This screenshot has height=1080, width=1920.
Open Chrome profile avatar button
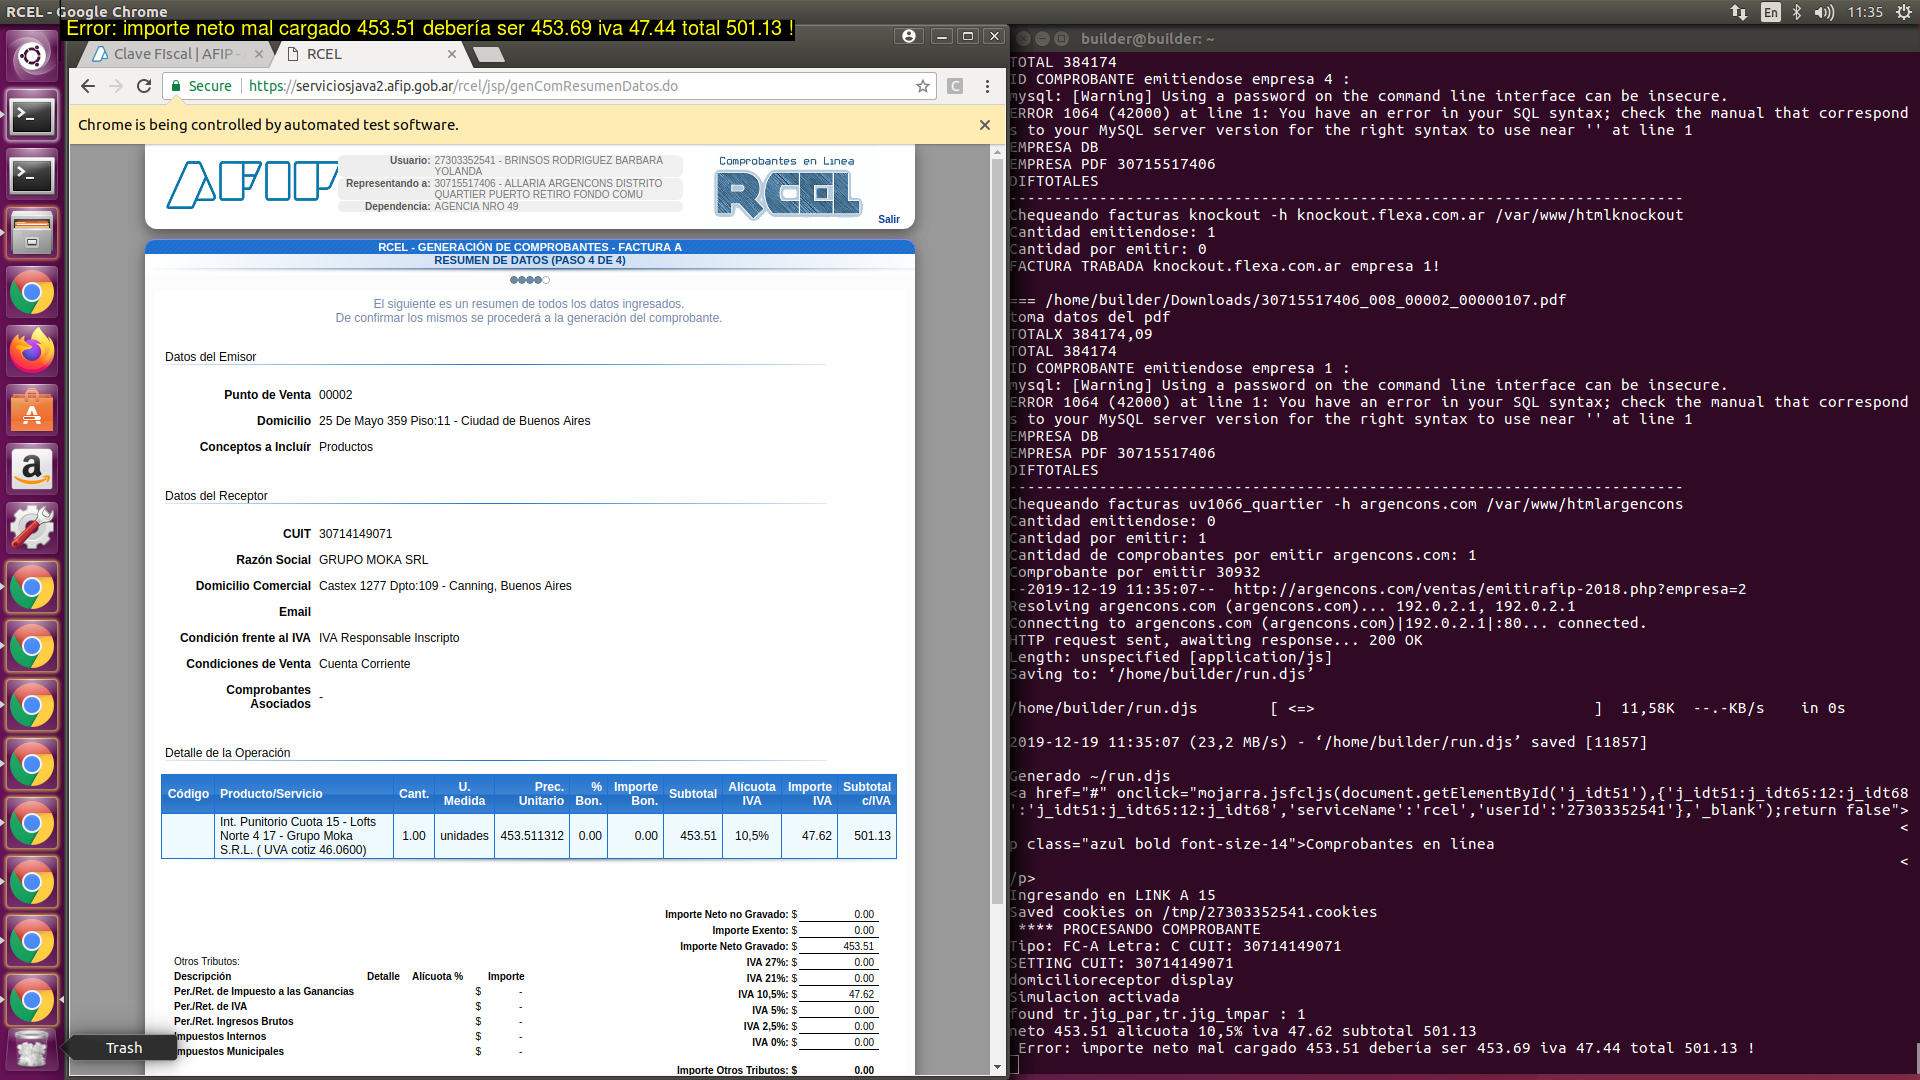908,36
